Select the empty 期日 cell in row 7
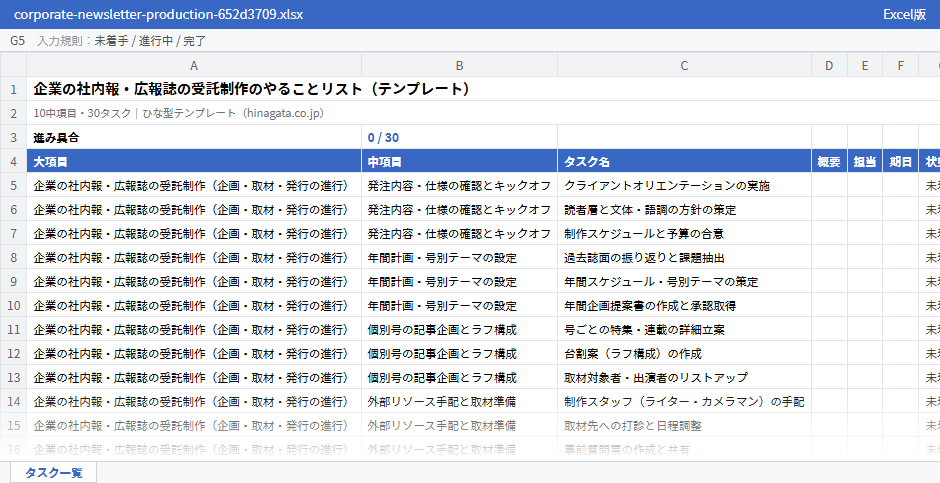The image size is (940, 483). pos(900,233)
